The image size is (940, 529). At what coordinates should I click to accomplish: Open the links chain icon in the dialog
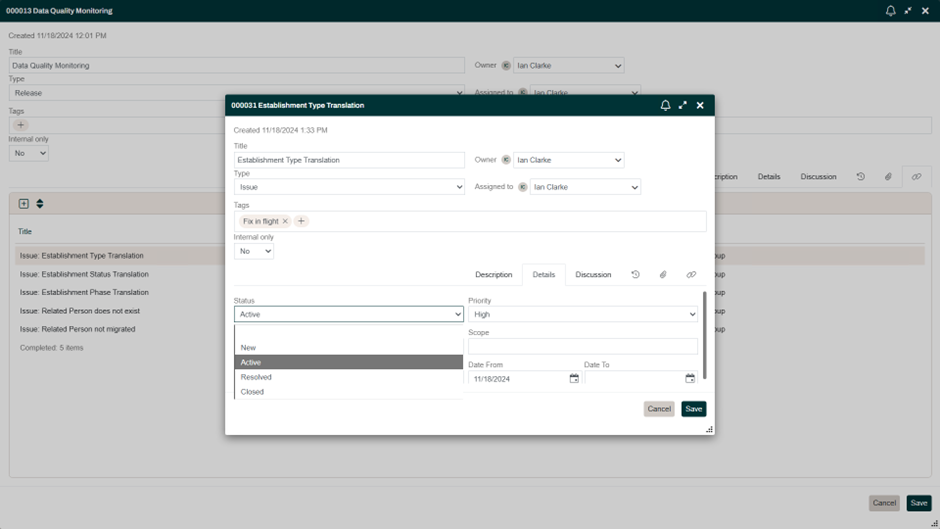point(691,274)
